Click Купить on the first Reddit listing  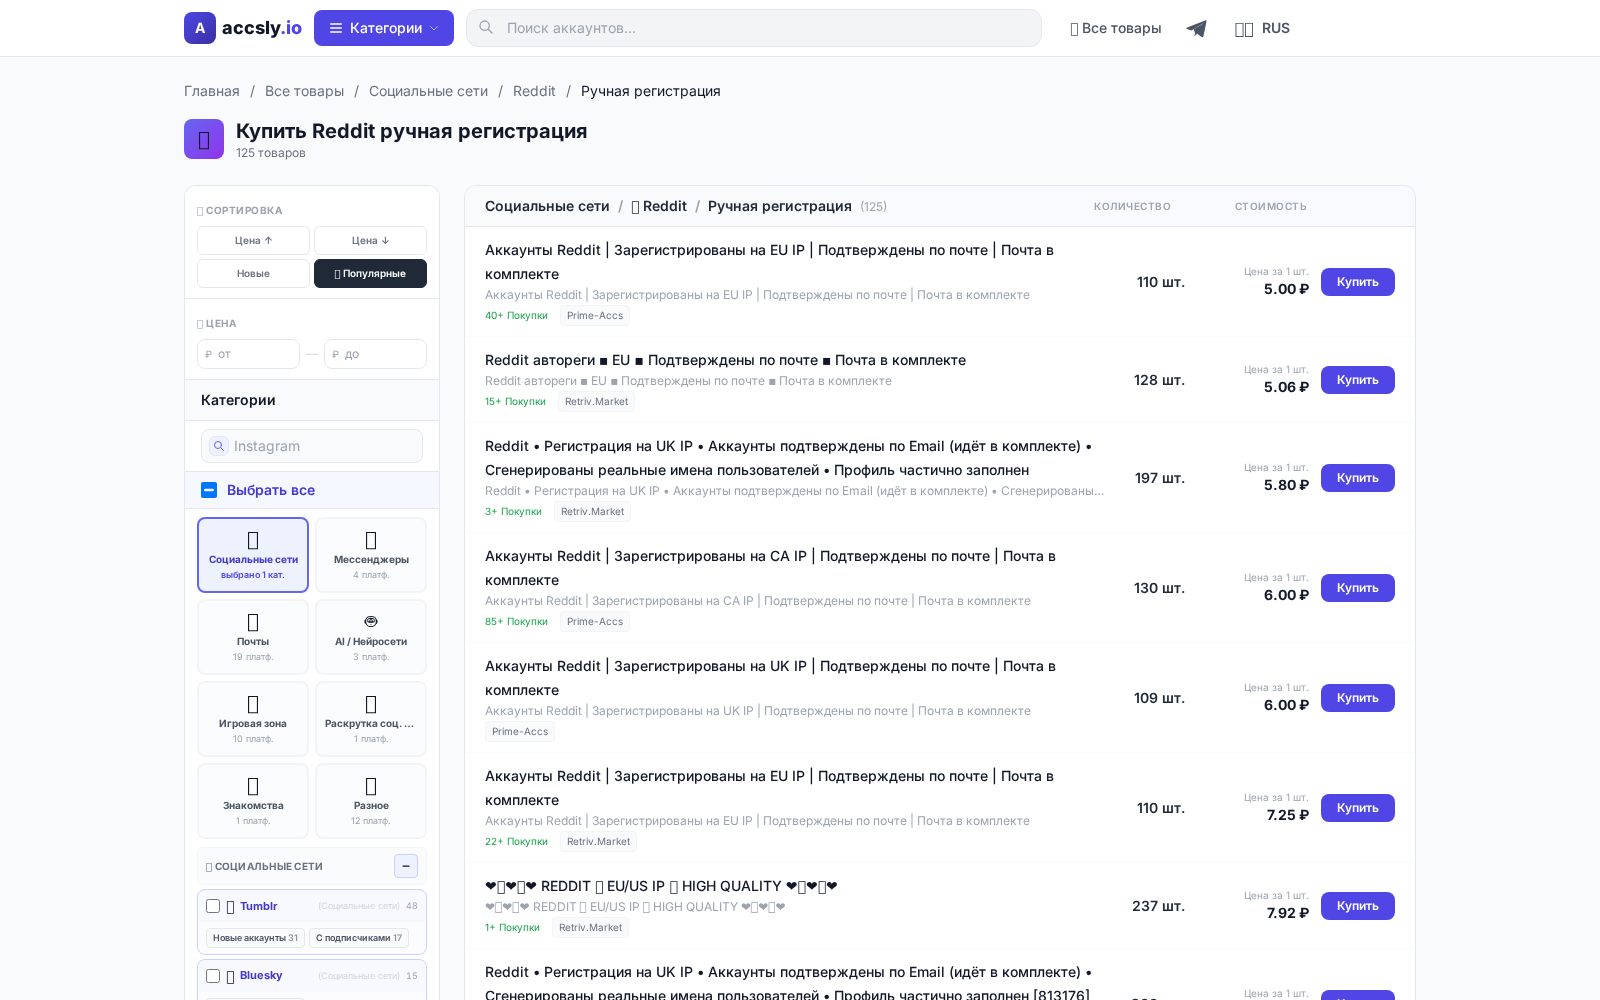[x=1357, y=282]
